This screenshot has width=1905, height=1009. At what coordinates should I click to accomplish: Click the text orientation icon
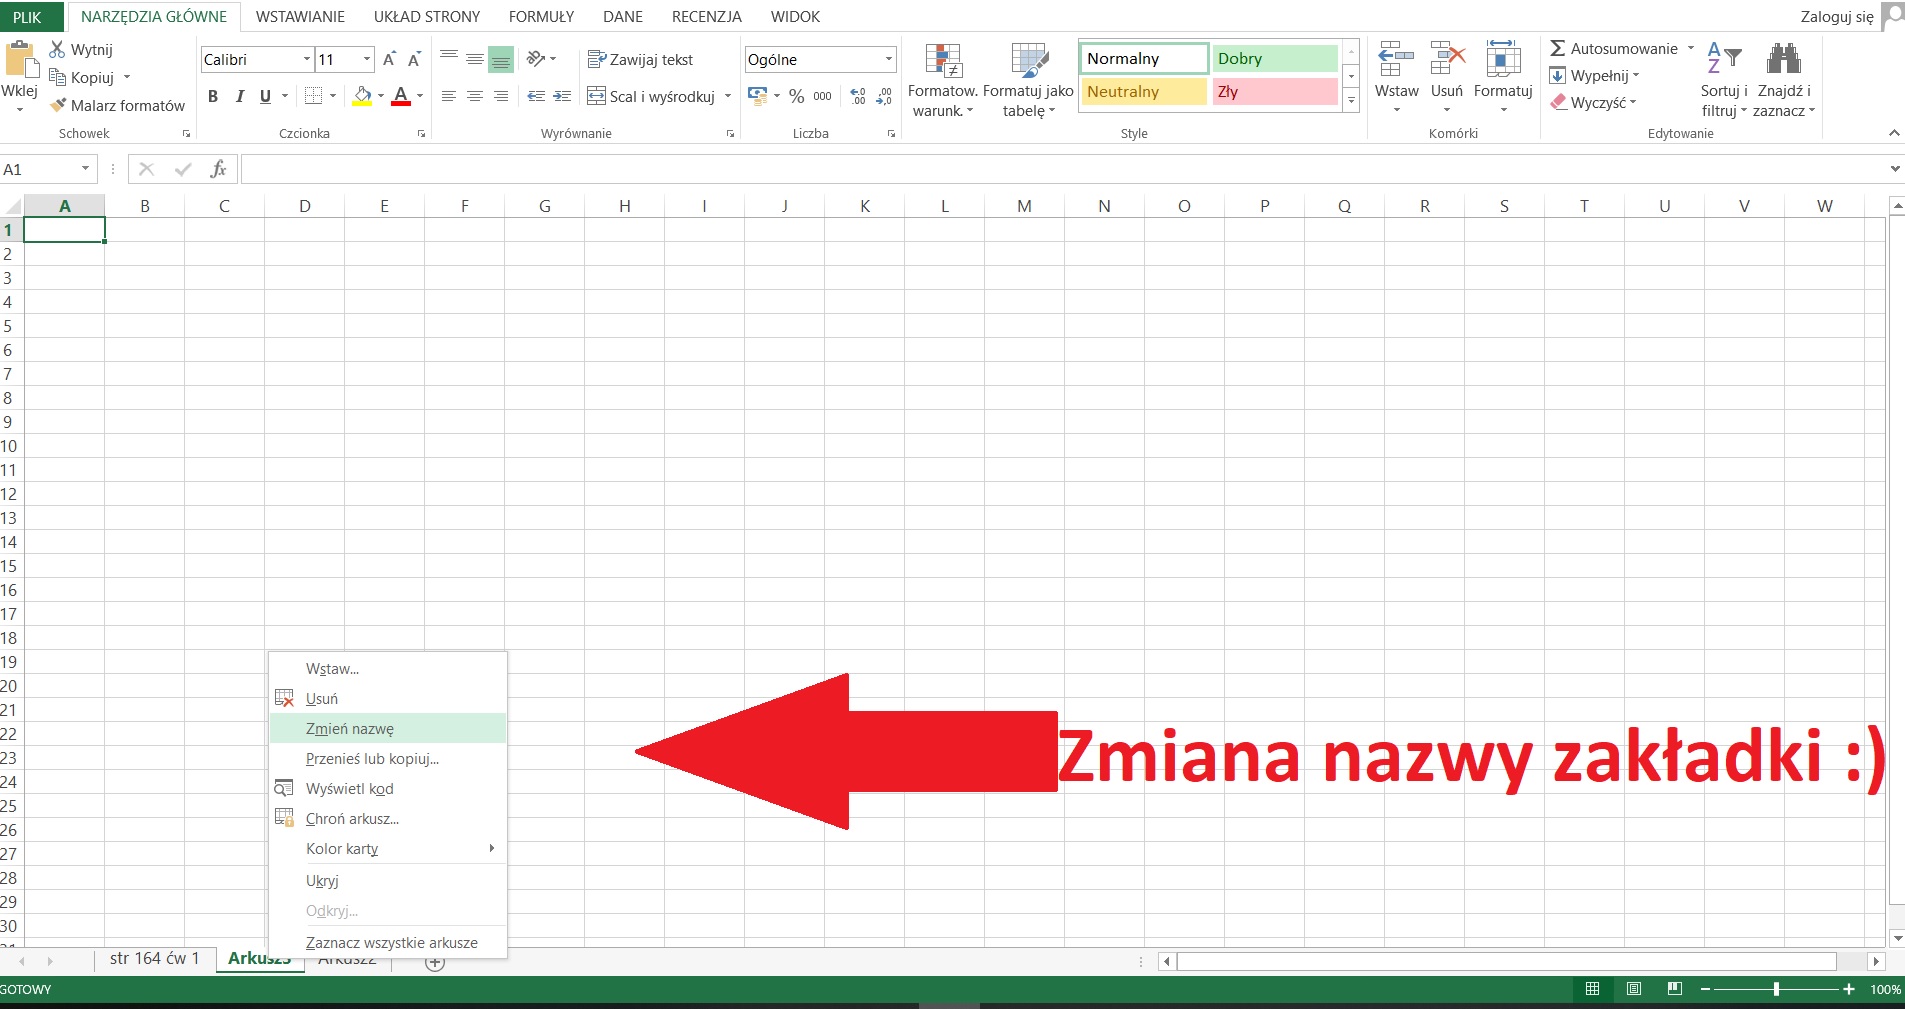[536, 59]
